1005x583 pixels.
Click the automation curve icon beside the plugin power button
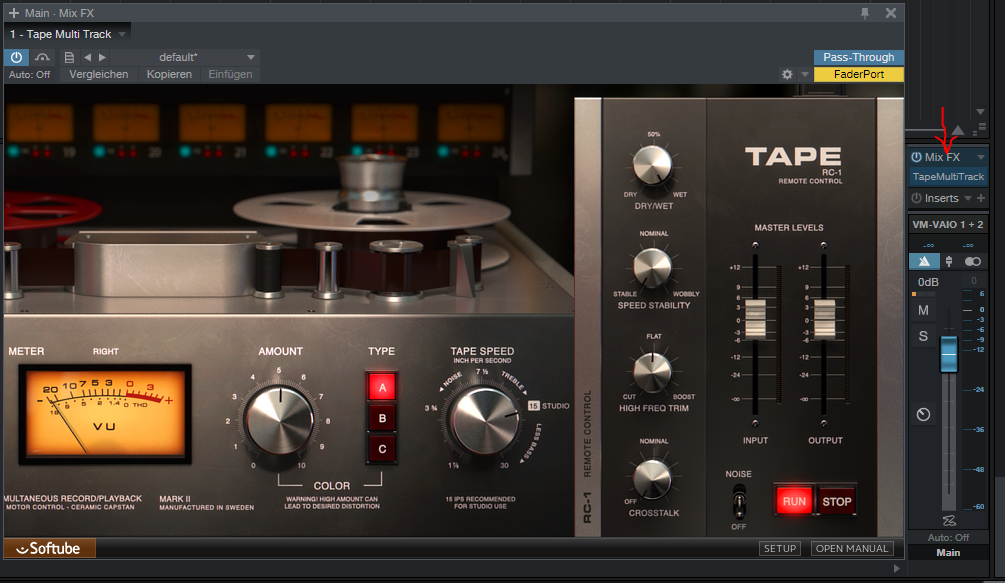[42, 57]
